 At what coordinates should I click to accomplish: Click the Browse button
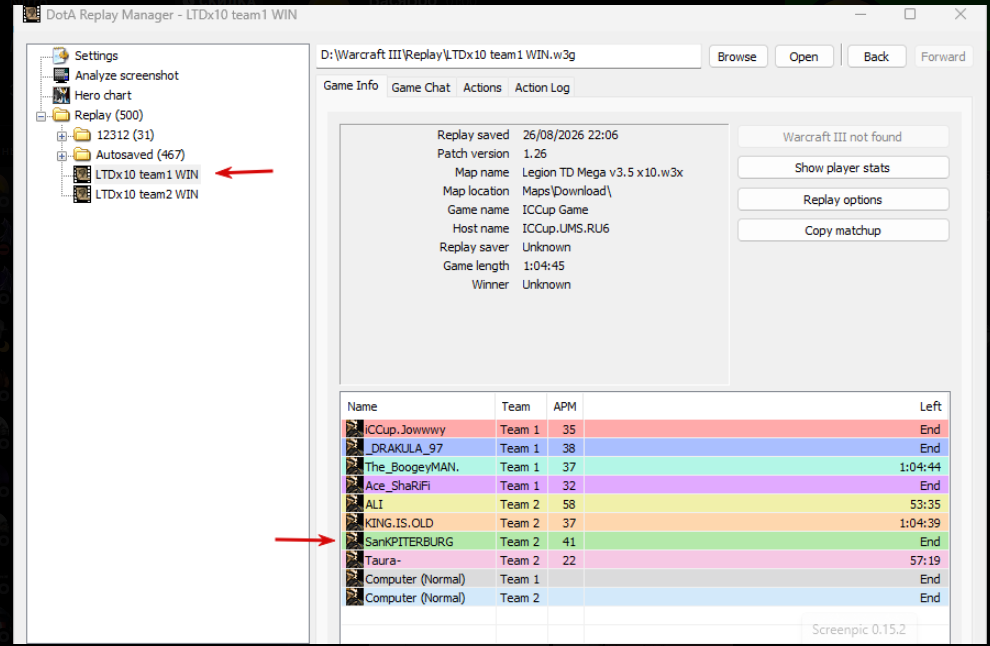737,56
